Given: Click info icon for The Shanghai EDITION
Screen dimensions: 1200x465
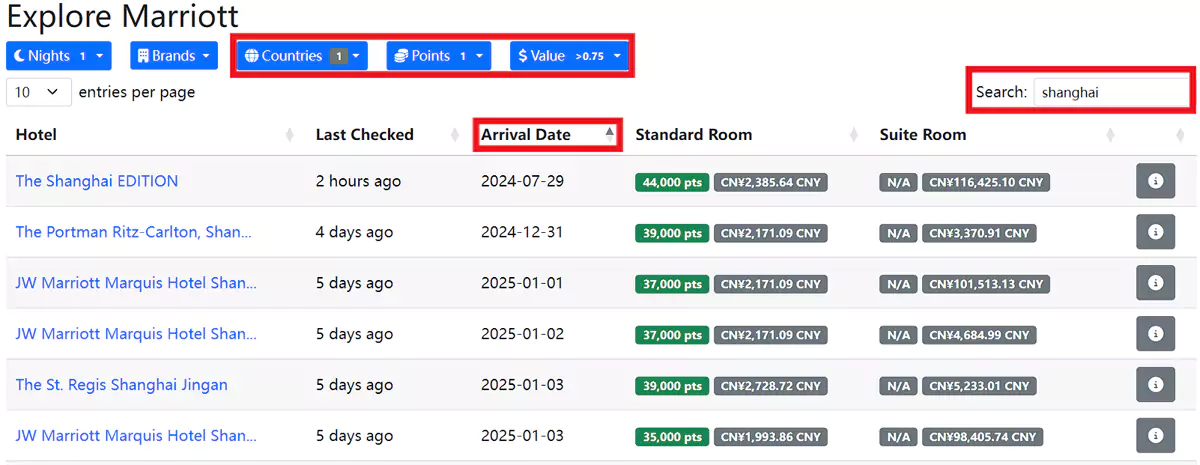Looking at the screenshot, I should [x=1155, y=181].
